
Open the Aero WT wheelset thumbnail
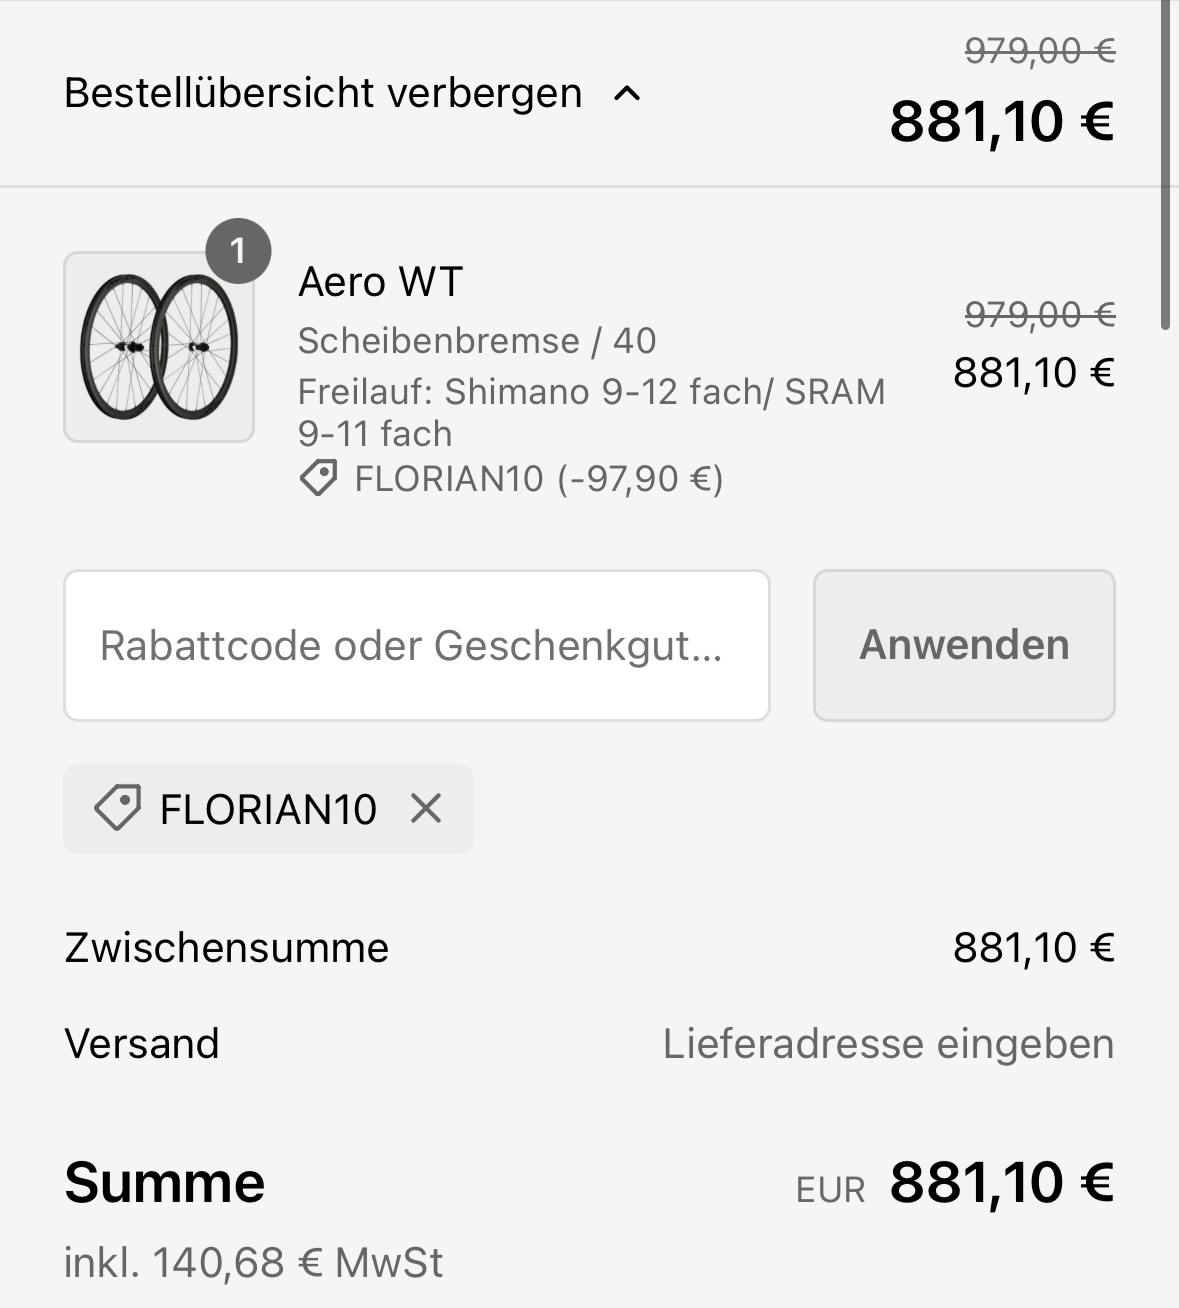point(159,346)
